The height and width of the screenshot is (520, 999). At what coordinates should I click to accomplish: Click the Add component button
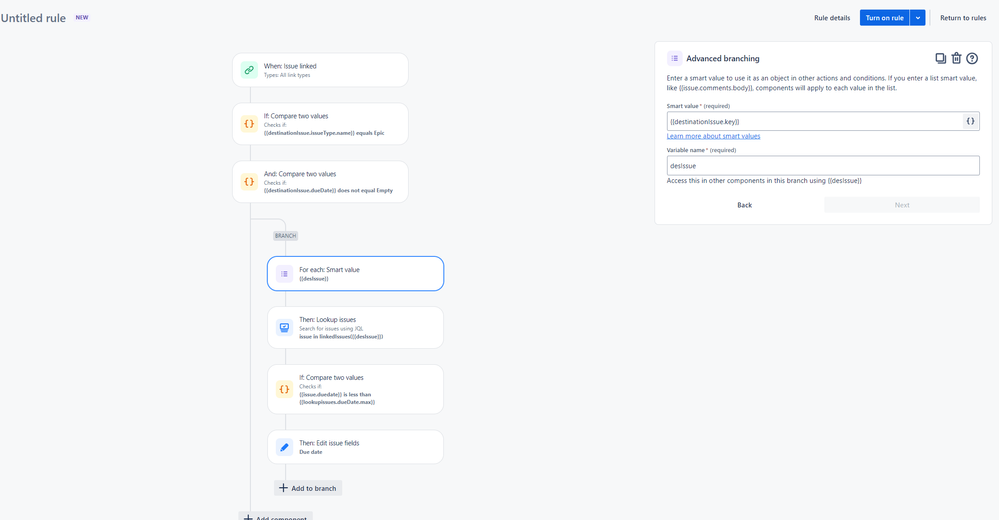tap(275, 517)
